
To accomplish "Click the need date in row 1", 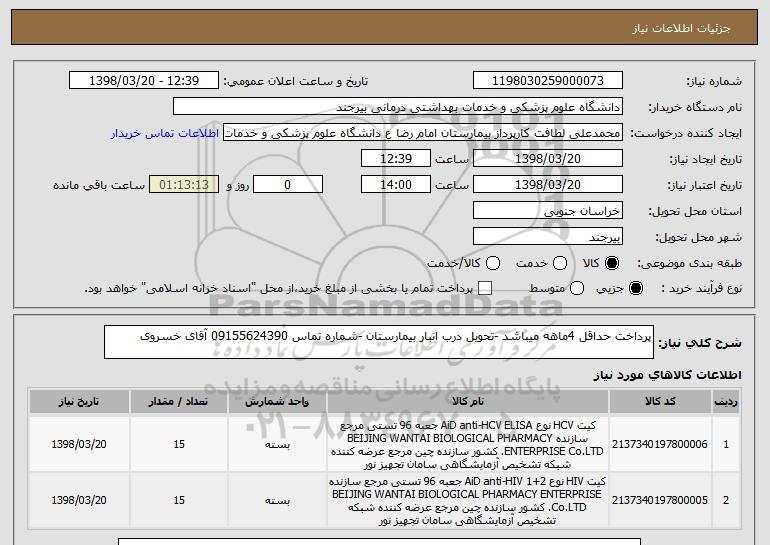I will coord(79,444).
